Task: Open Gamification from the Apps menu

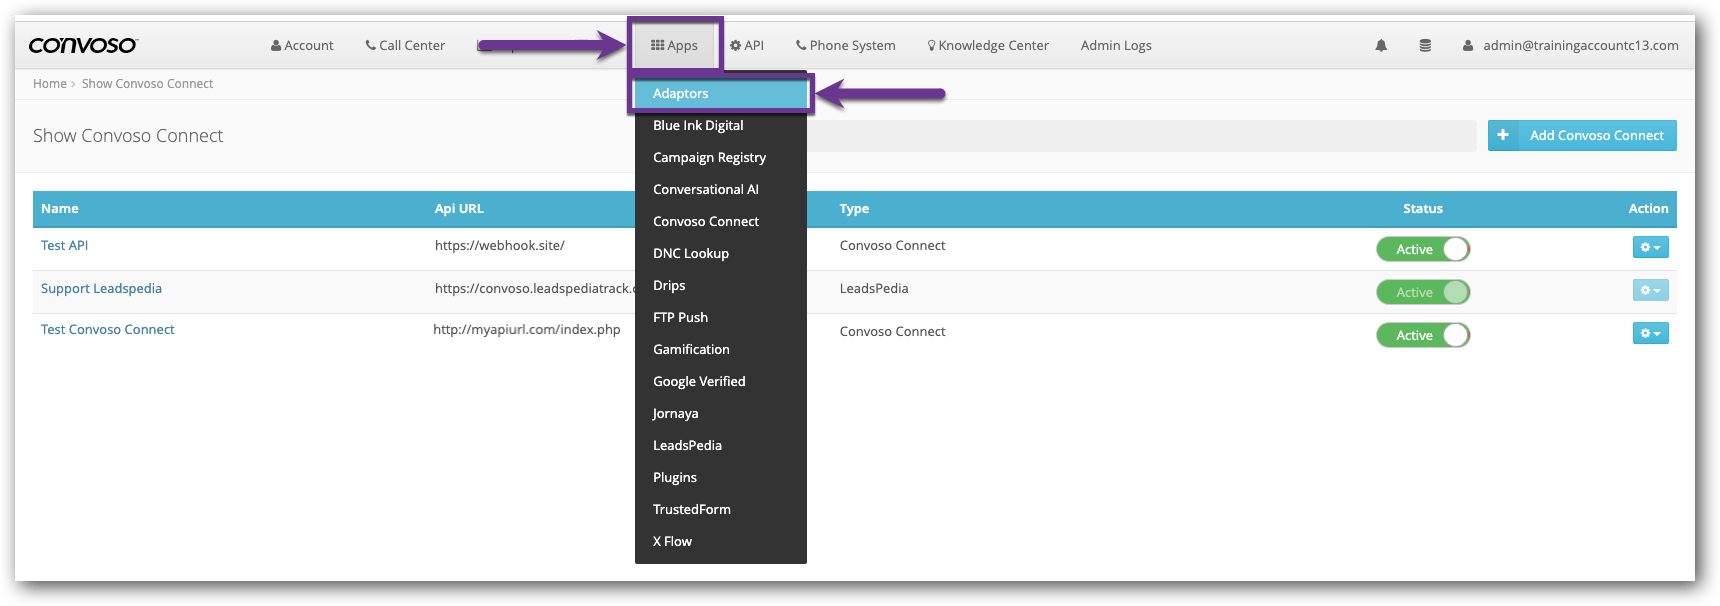Action: (x=721, y=349)
